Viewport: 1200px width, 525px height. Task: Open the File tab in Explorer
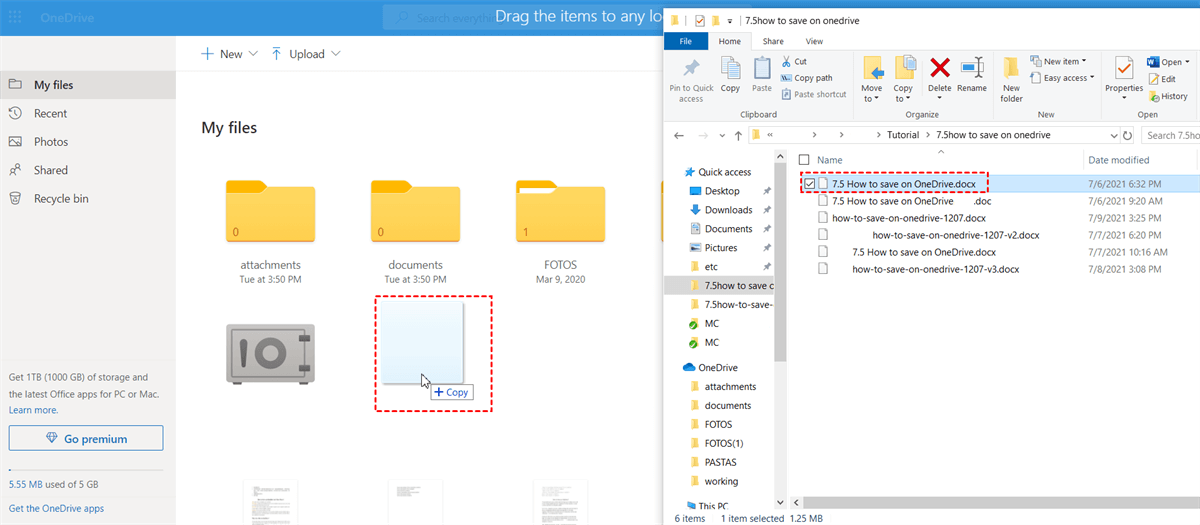(686, 41)
